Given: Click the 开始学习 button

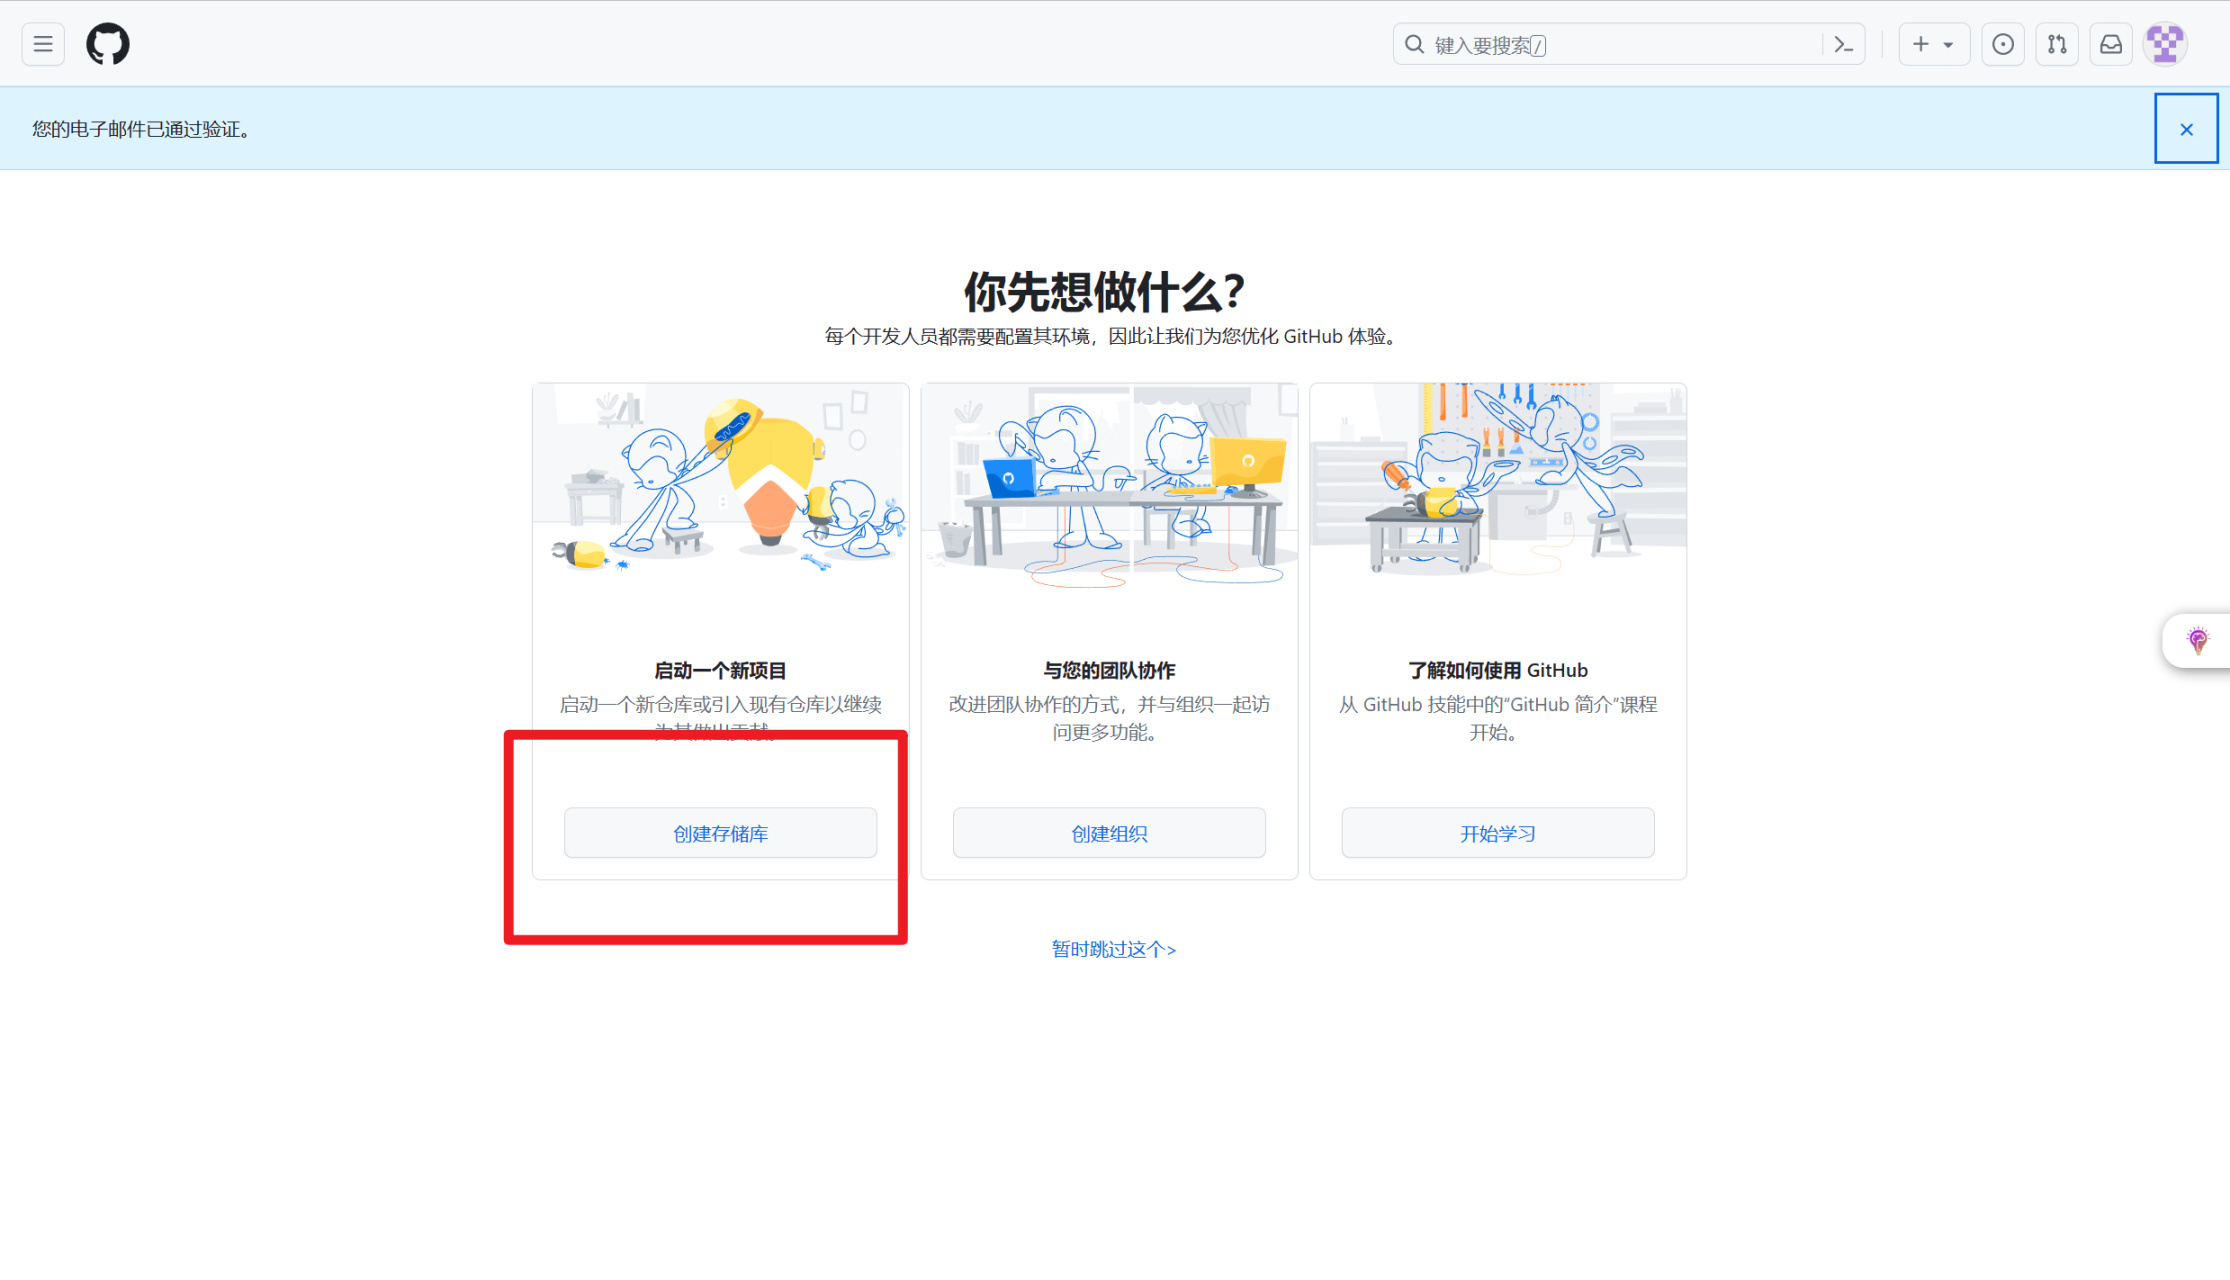Looking at the screenshot, I should tap(1497, 833).
